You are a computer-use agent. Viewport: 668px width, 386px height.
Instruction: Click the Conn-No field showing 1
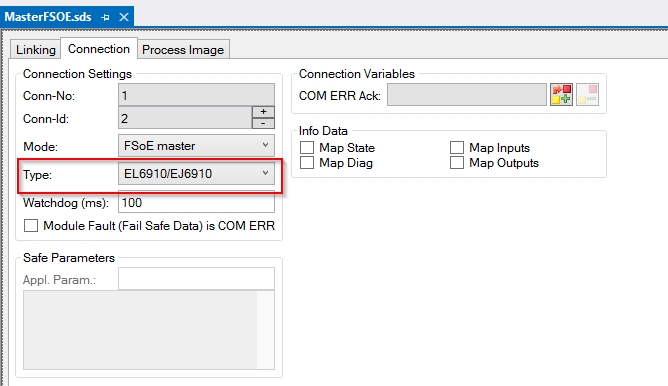click(196, 95)
